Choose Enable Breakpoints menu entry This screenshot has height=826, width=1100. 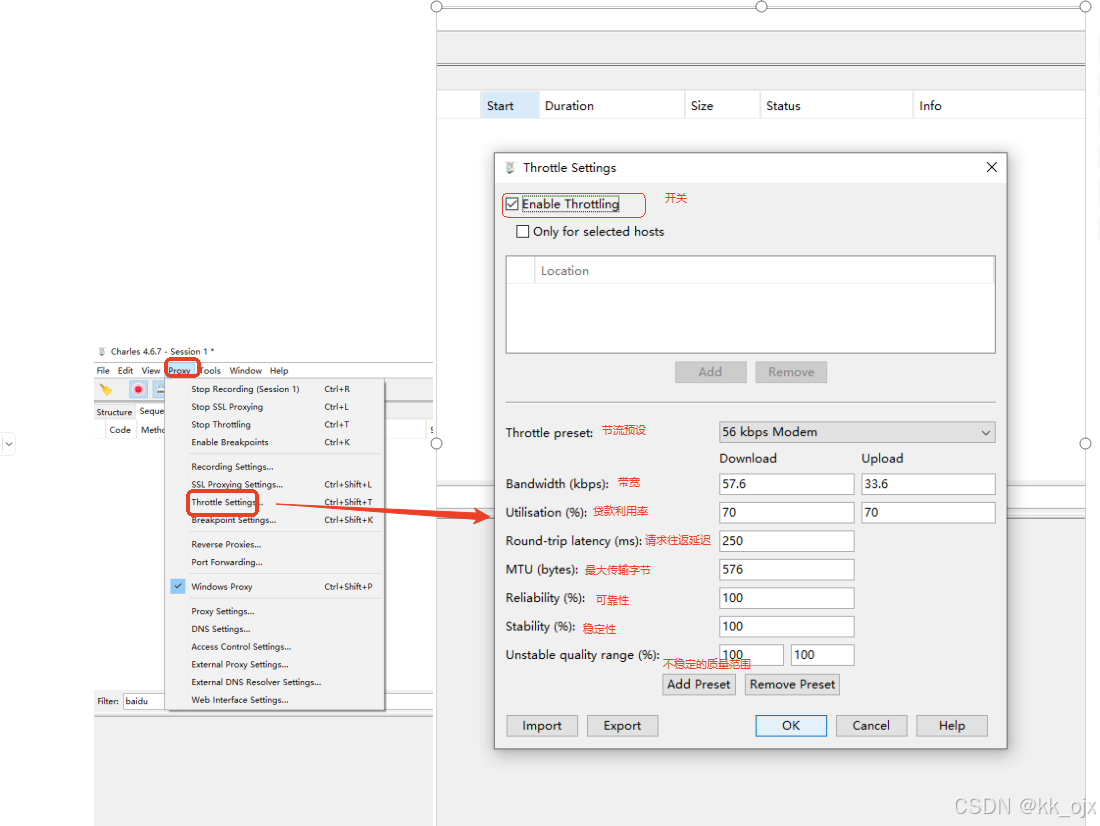click(274, 442)
